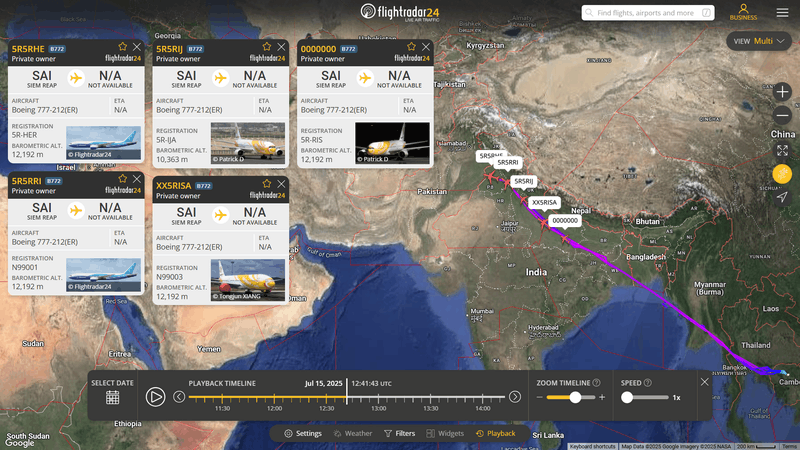Favorite the 5R5RRI flight card star

pyautogui.click(x=122, y=179)
